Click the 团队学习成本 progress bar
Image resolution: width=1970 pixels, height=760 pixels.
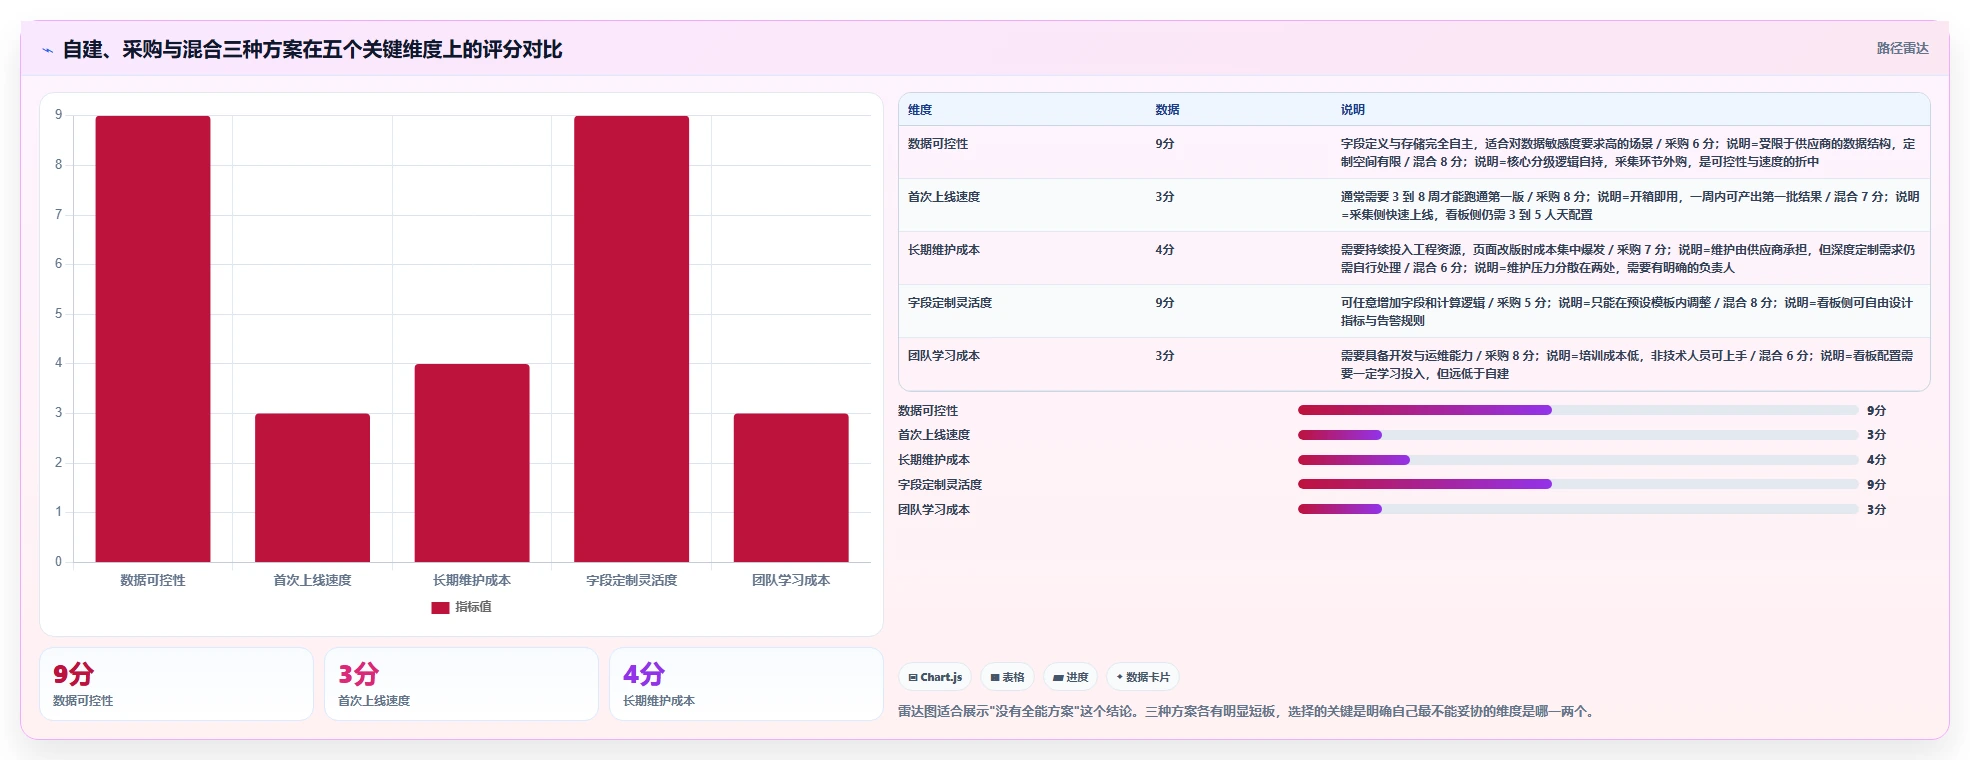[1578, 509]
